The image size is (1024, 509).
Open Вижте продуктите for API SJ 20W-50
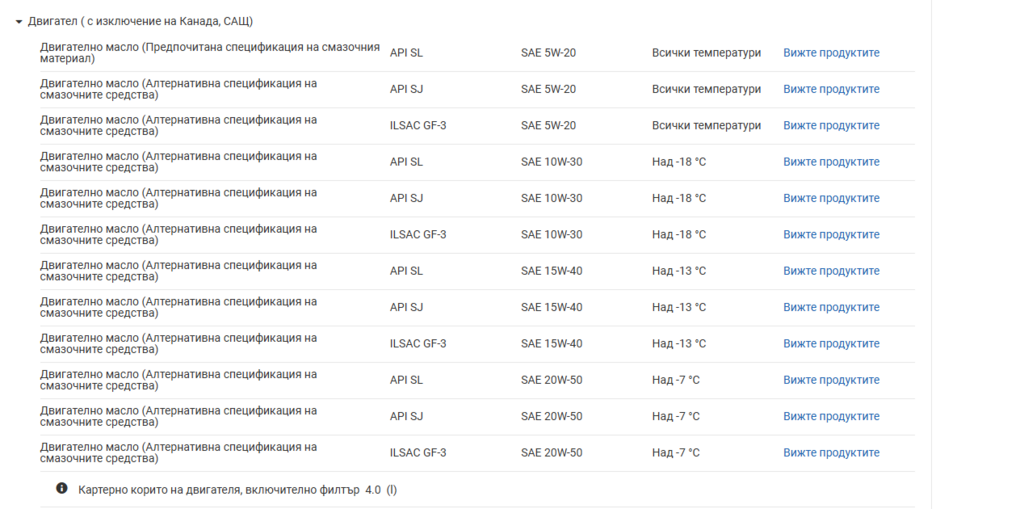pyautogui.click(x=831, y=417)
